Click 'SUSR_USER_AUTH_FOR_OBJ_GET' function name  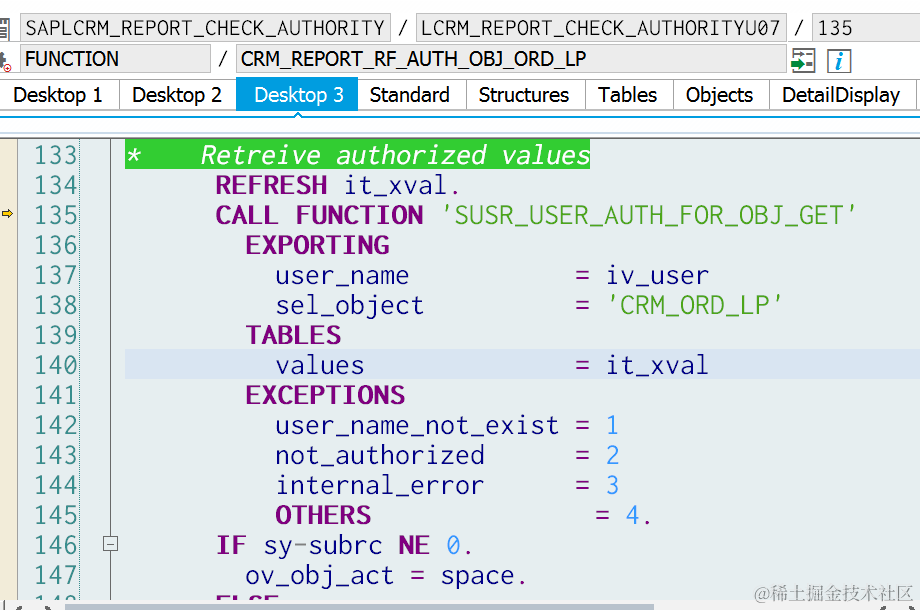(648, 215)
